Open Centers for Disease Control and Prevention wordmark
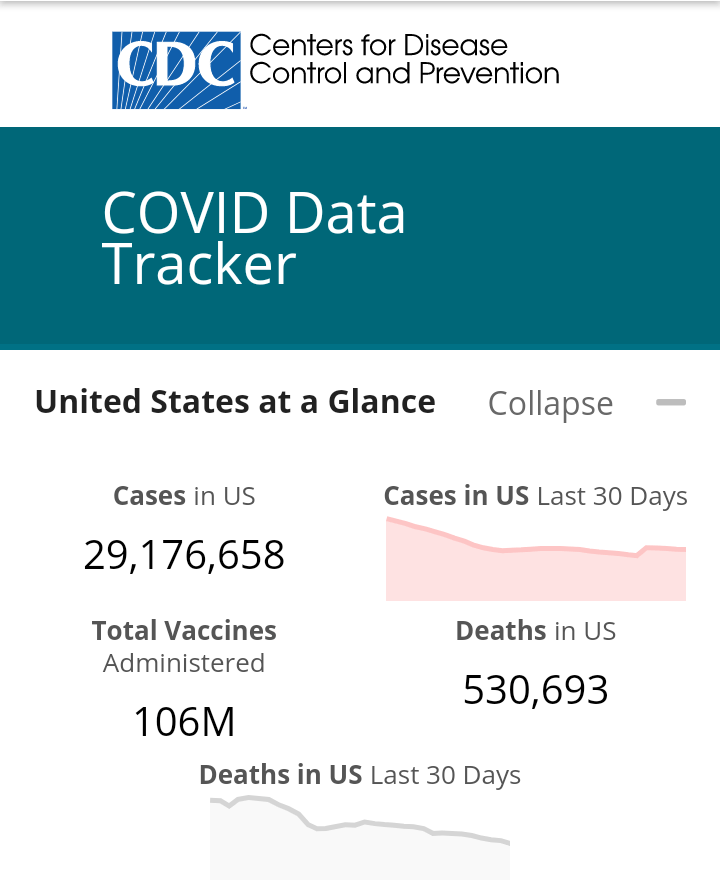Image resolution: width=720 pixels, height=880 pixels. pyautogui.click(x=403, y=60)
